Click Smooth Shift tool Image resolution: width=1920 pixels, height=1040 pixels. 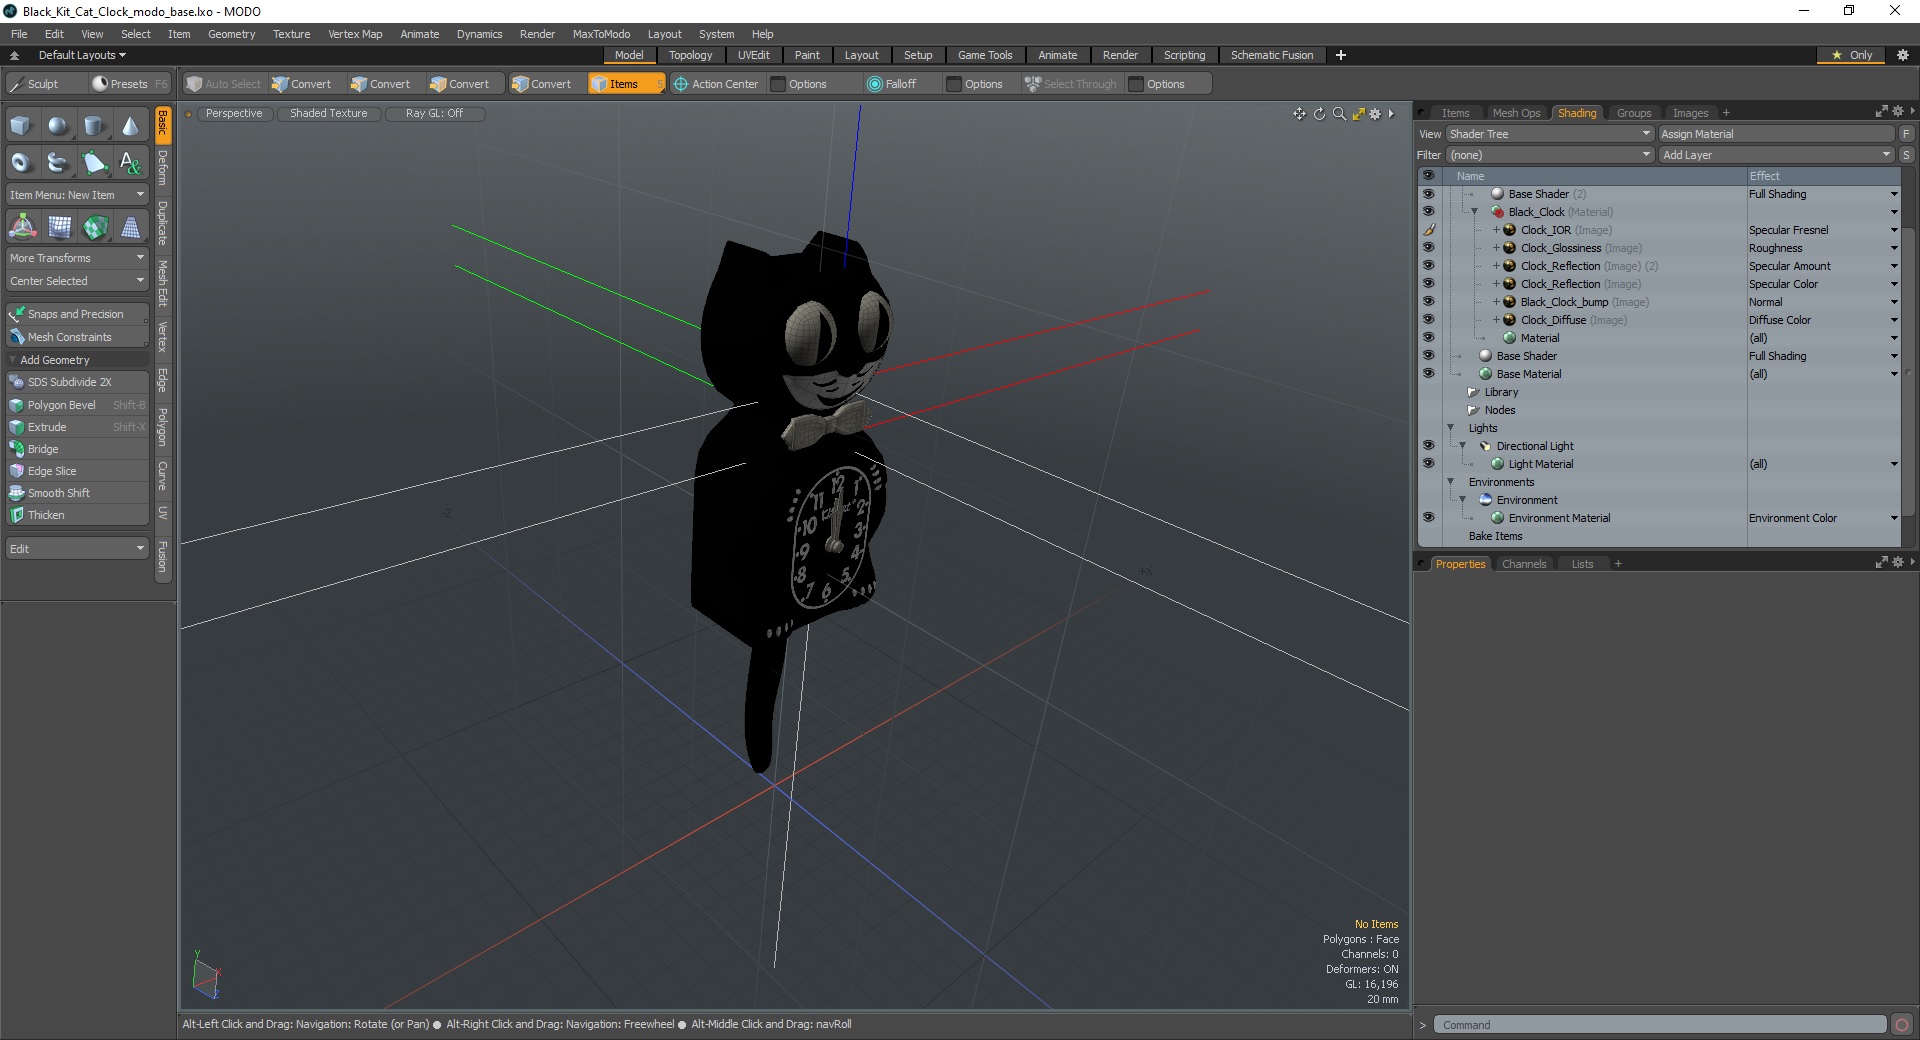77,493
